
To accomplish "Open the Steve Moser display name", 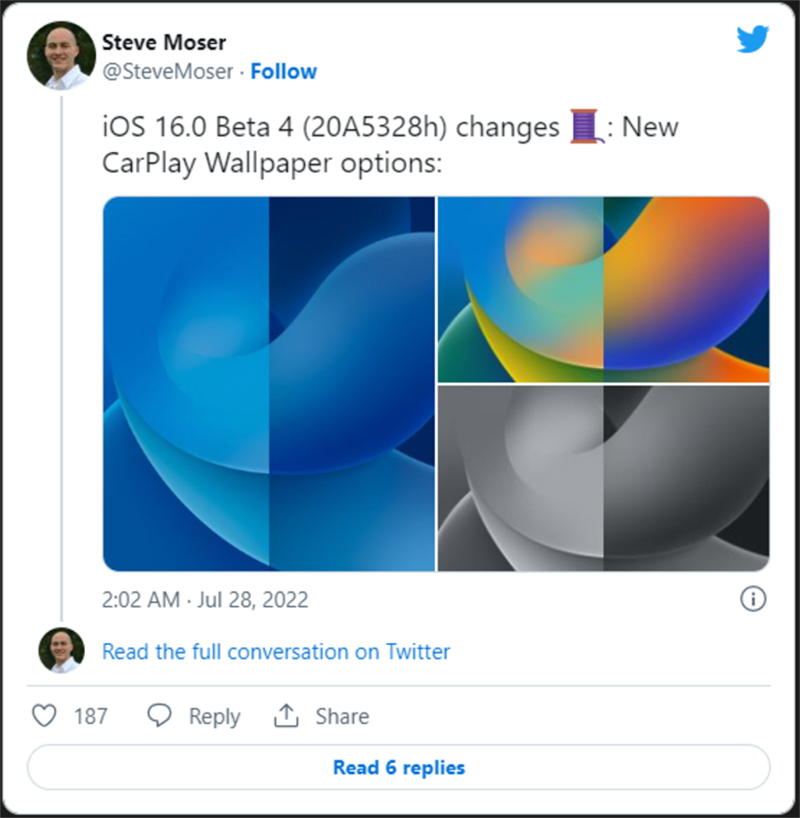I will click(164, 43).
